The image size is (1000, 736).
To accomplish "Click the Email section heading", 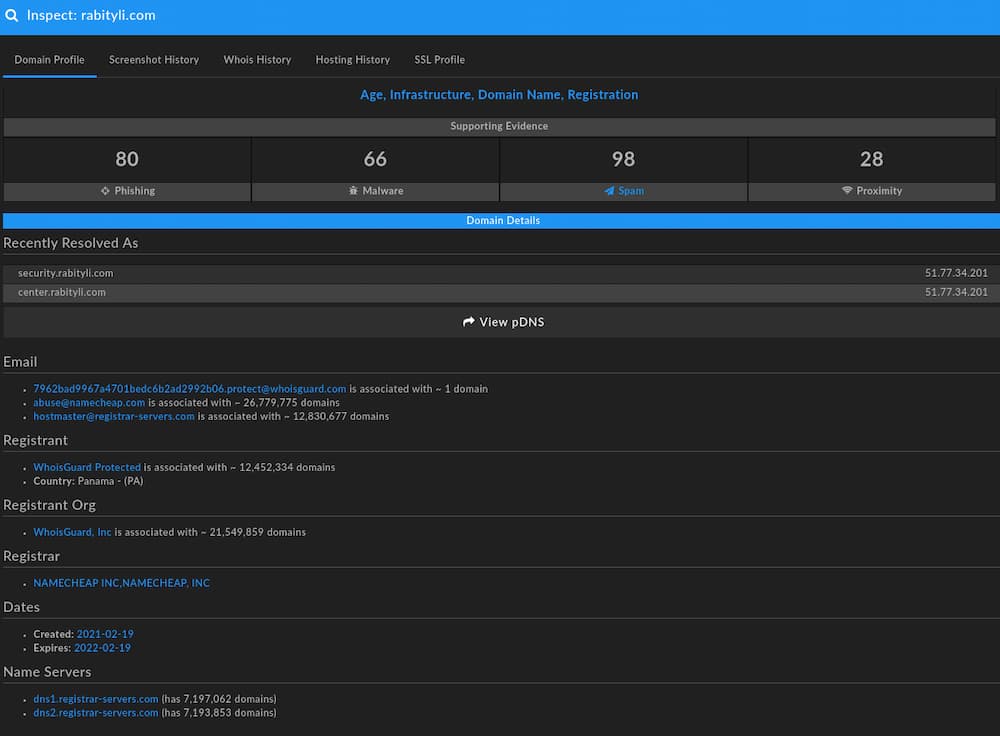I will coord(20,362).
